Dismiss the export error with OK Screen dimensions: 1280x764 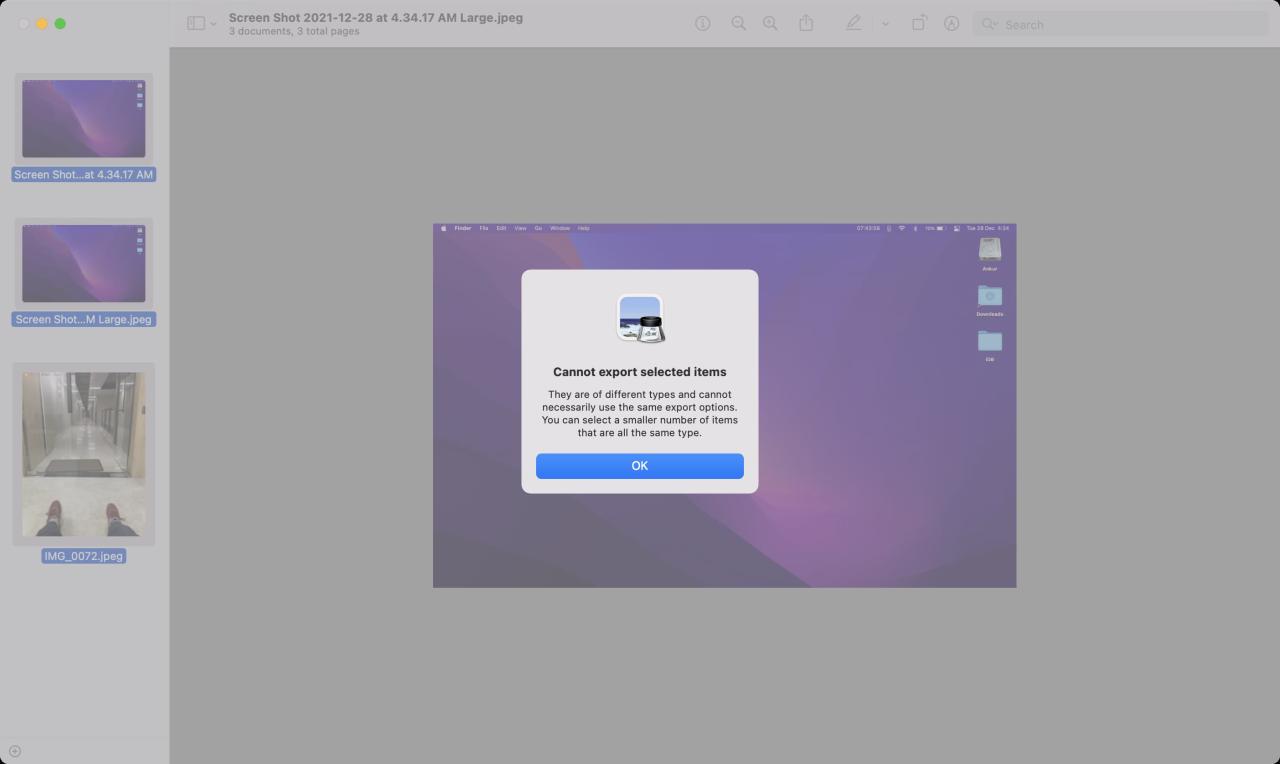click(x=639, y=465)
